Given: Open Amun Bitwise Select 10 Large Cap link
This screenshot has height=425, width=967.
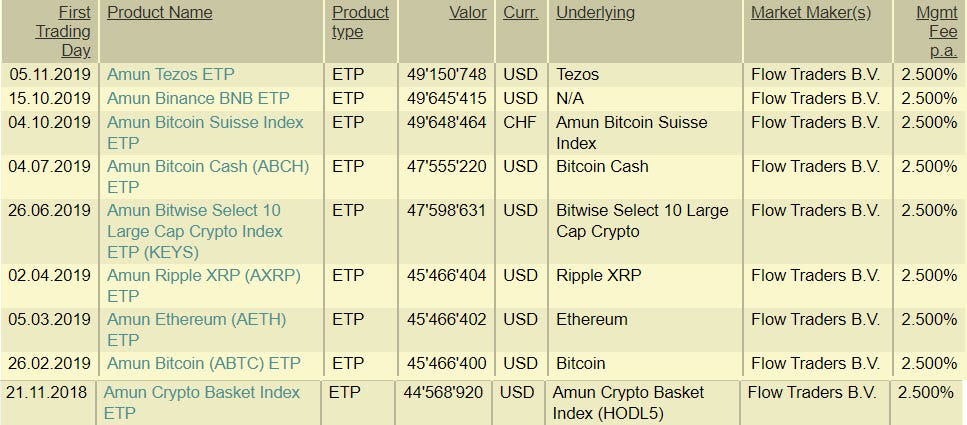Looking at the screenshot, I should (x=195, y=231).
